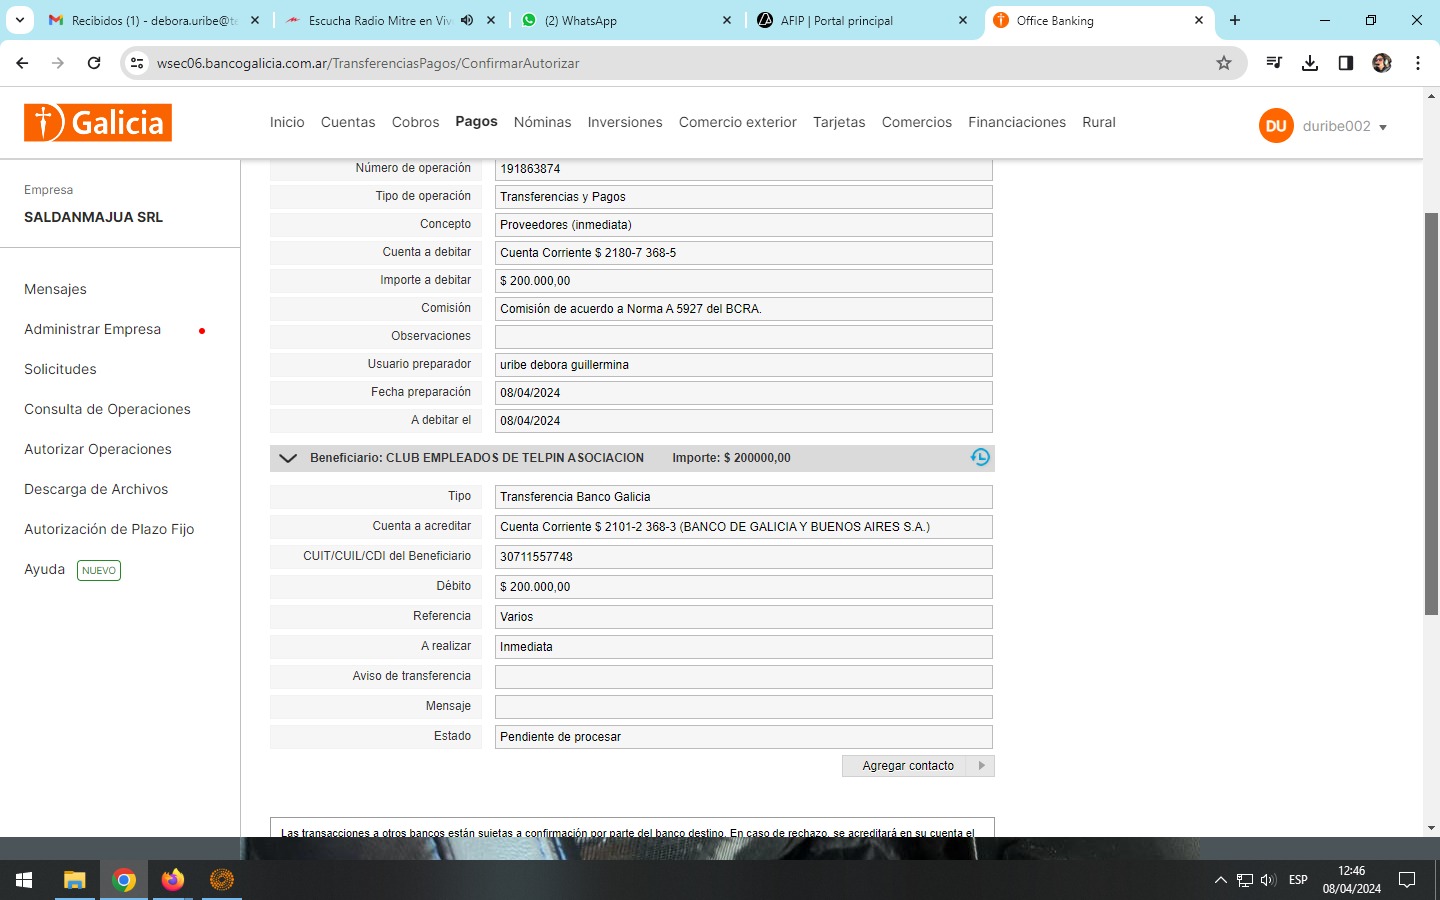Click the page vertical scrollbar

coord(1431,413)
